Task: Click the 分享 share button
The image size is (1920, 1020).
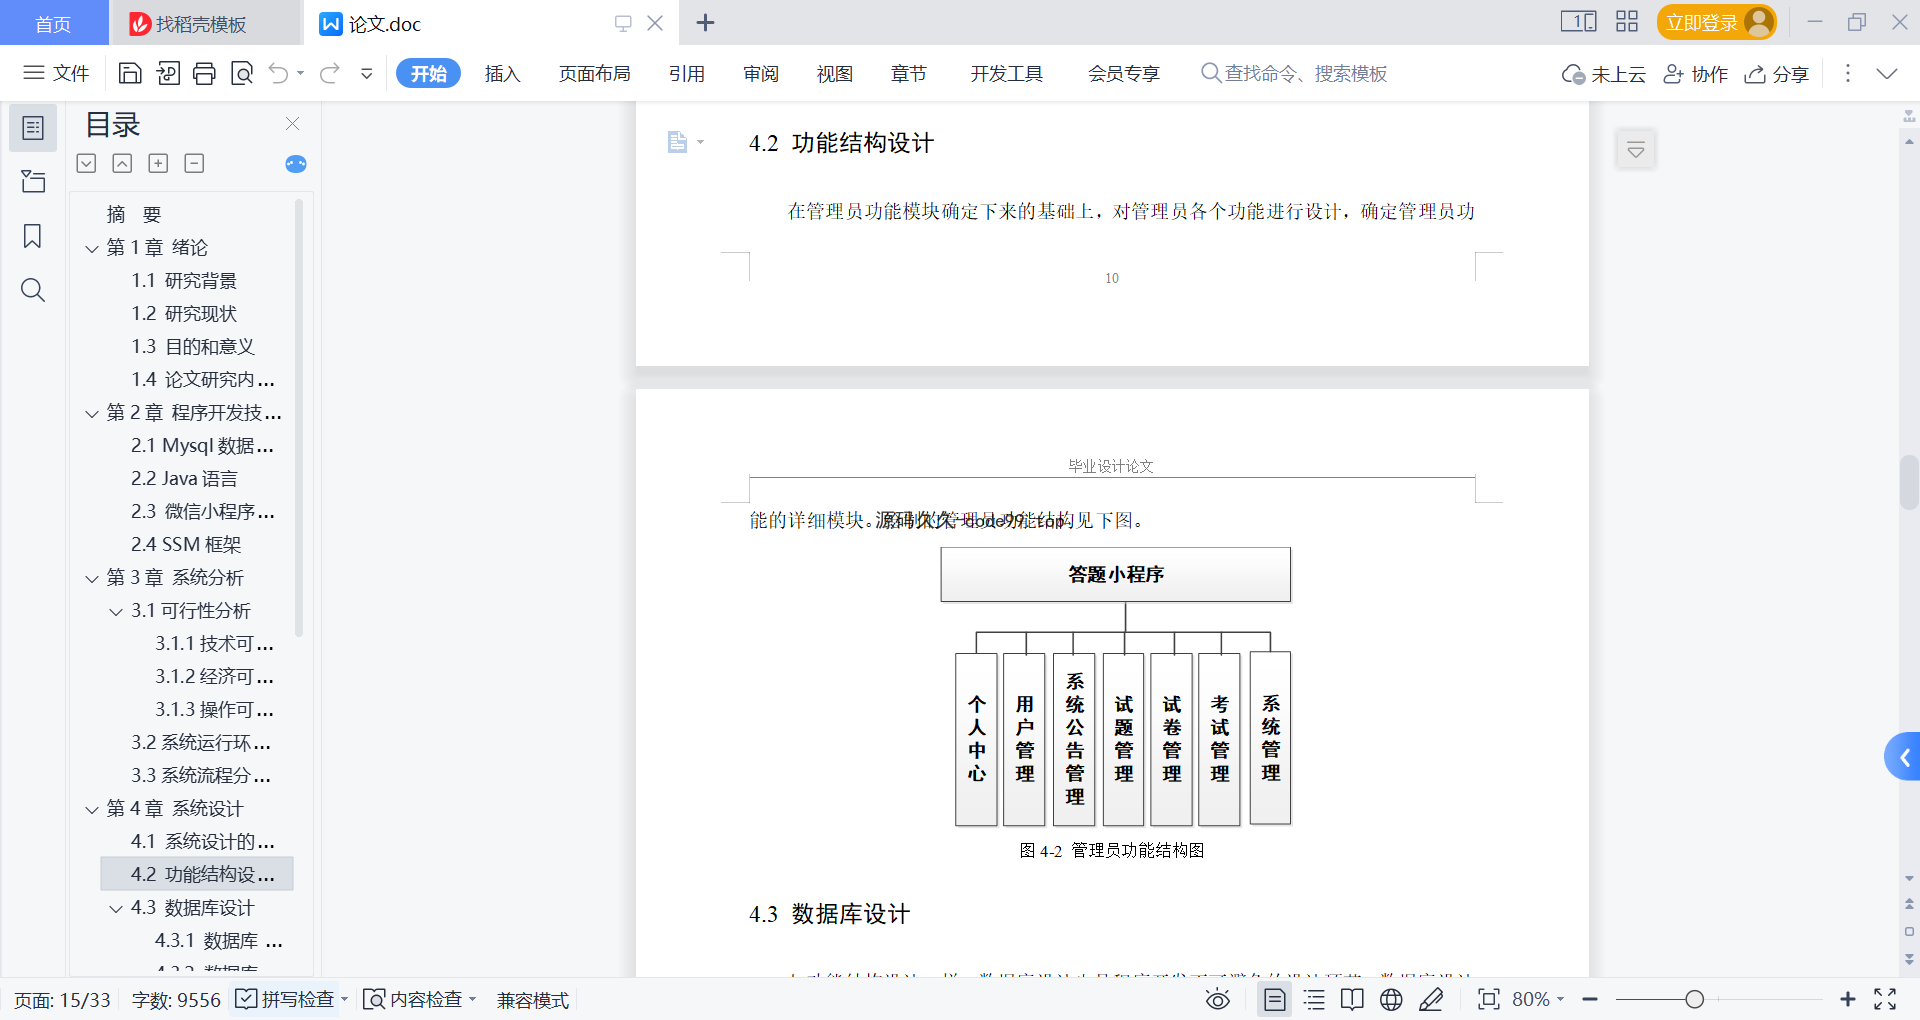Action: pos(1777,74)
